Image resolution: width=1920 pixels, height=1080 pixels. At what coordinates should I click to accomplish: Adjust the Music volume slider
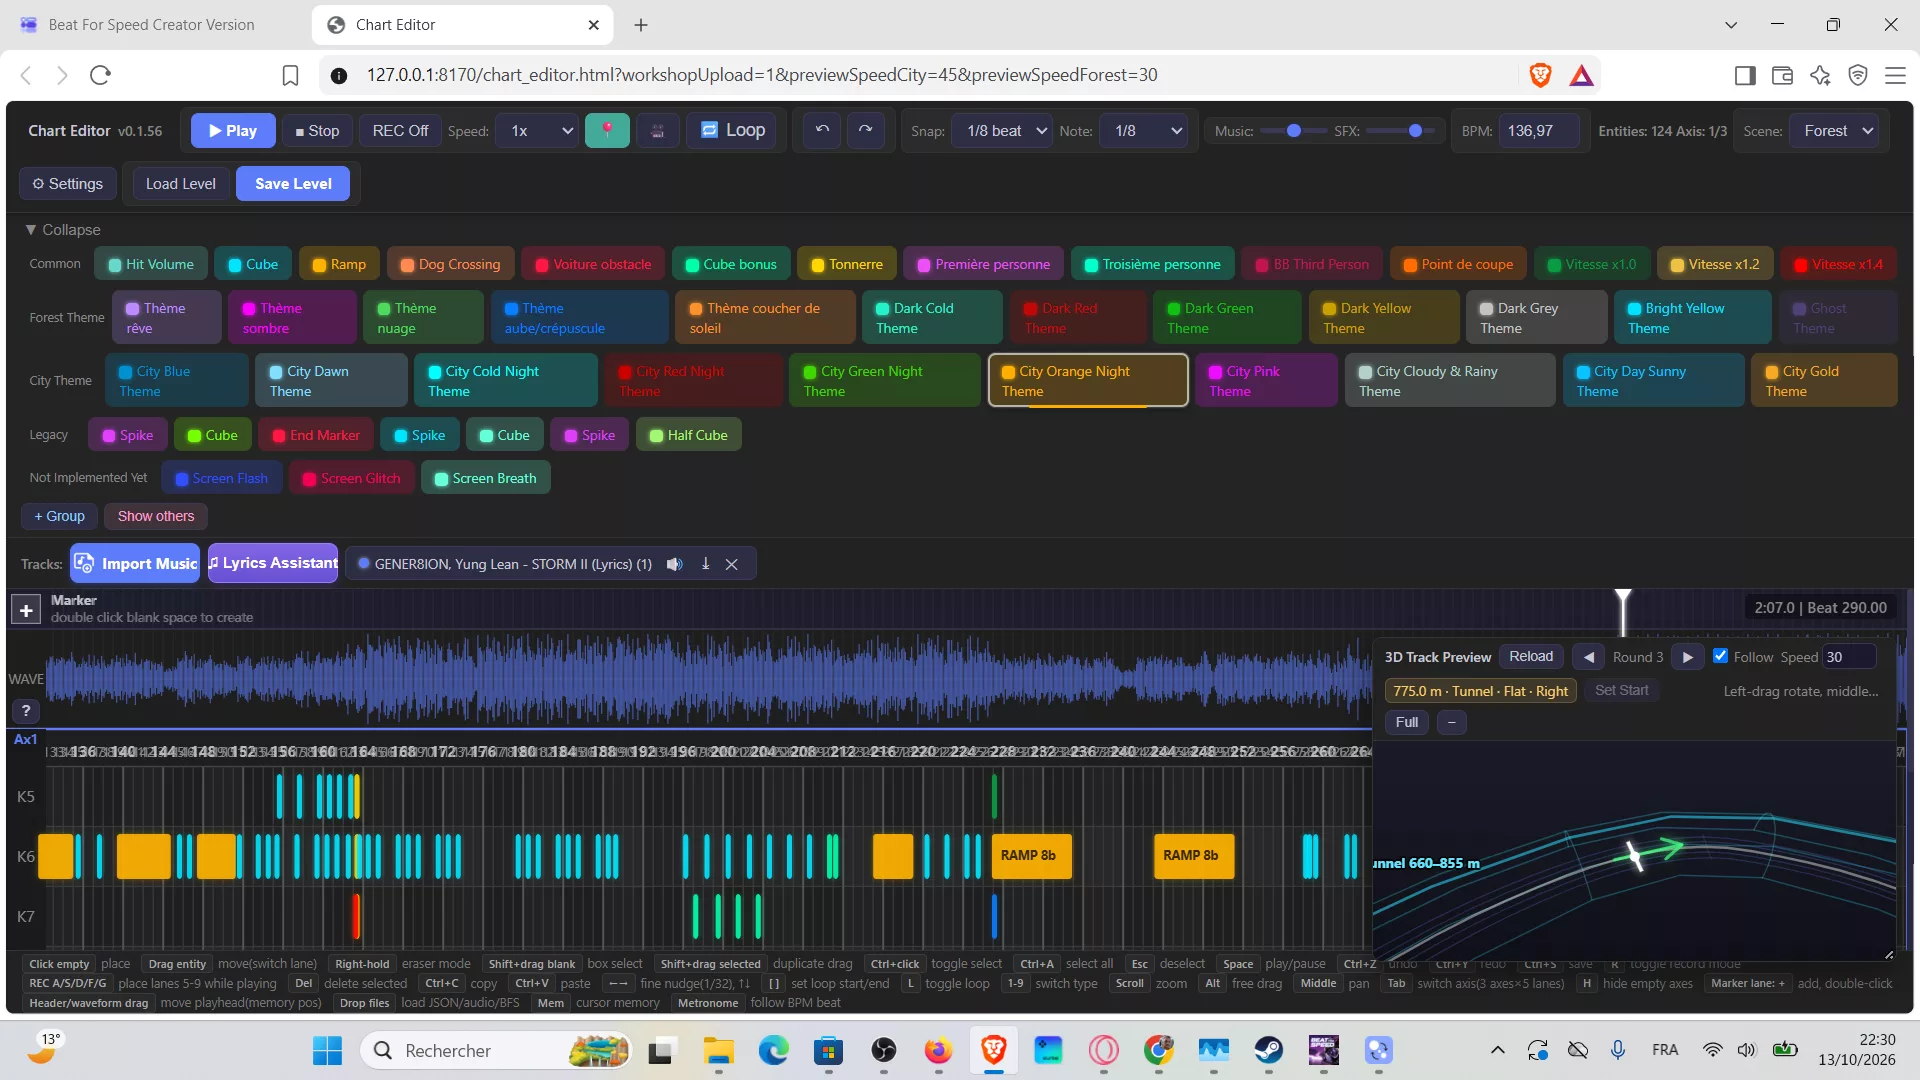coord(1293,130)
